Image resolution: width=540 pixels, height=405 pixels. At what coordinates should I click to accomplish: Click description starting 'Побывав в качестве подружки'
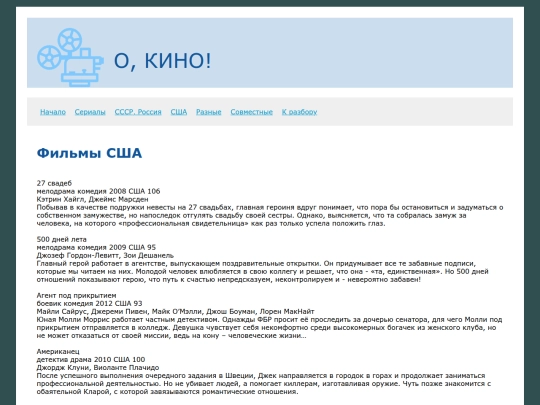tap(270, 215)
